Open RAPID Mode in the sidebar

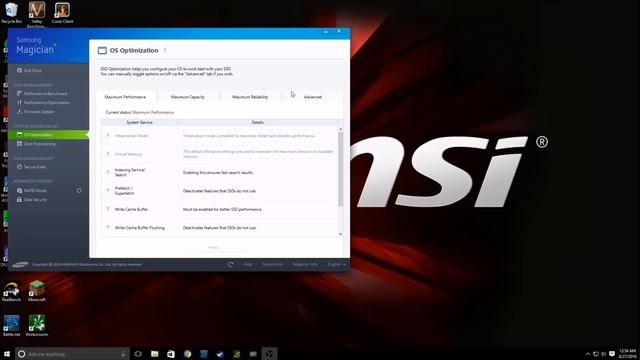(x=32, y=191)
